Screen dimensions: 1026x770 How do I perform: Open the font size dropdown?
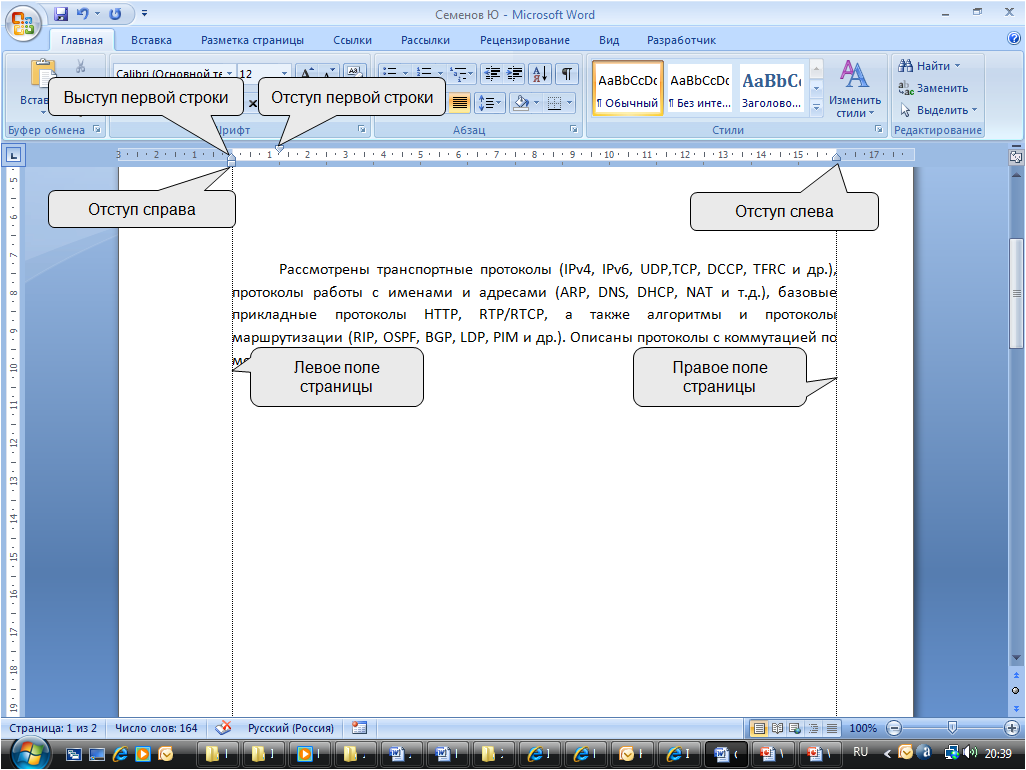(284, 74)
